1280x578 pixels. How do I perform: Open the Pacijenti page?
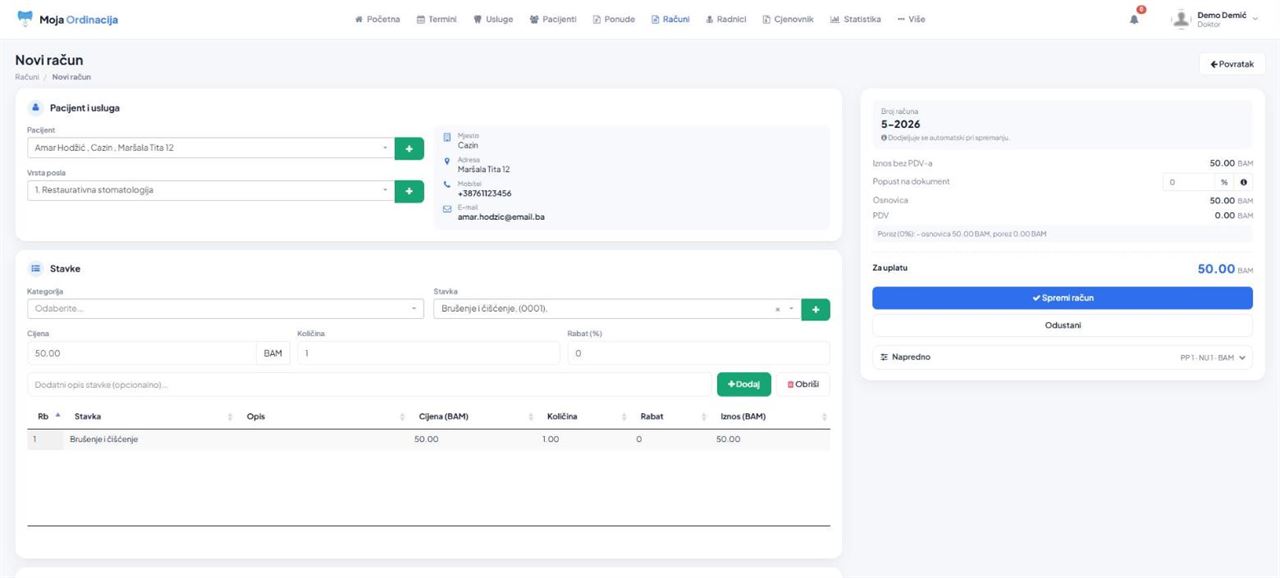[x=553, y=19]
